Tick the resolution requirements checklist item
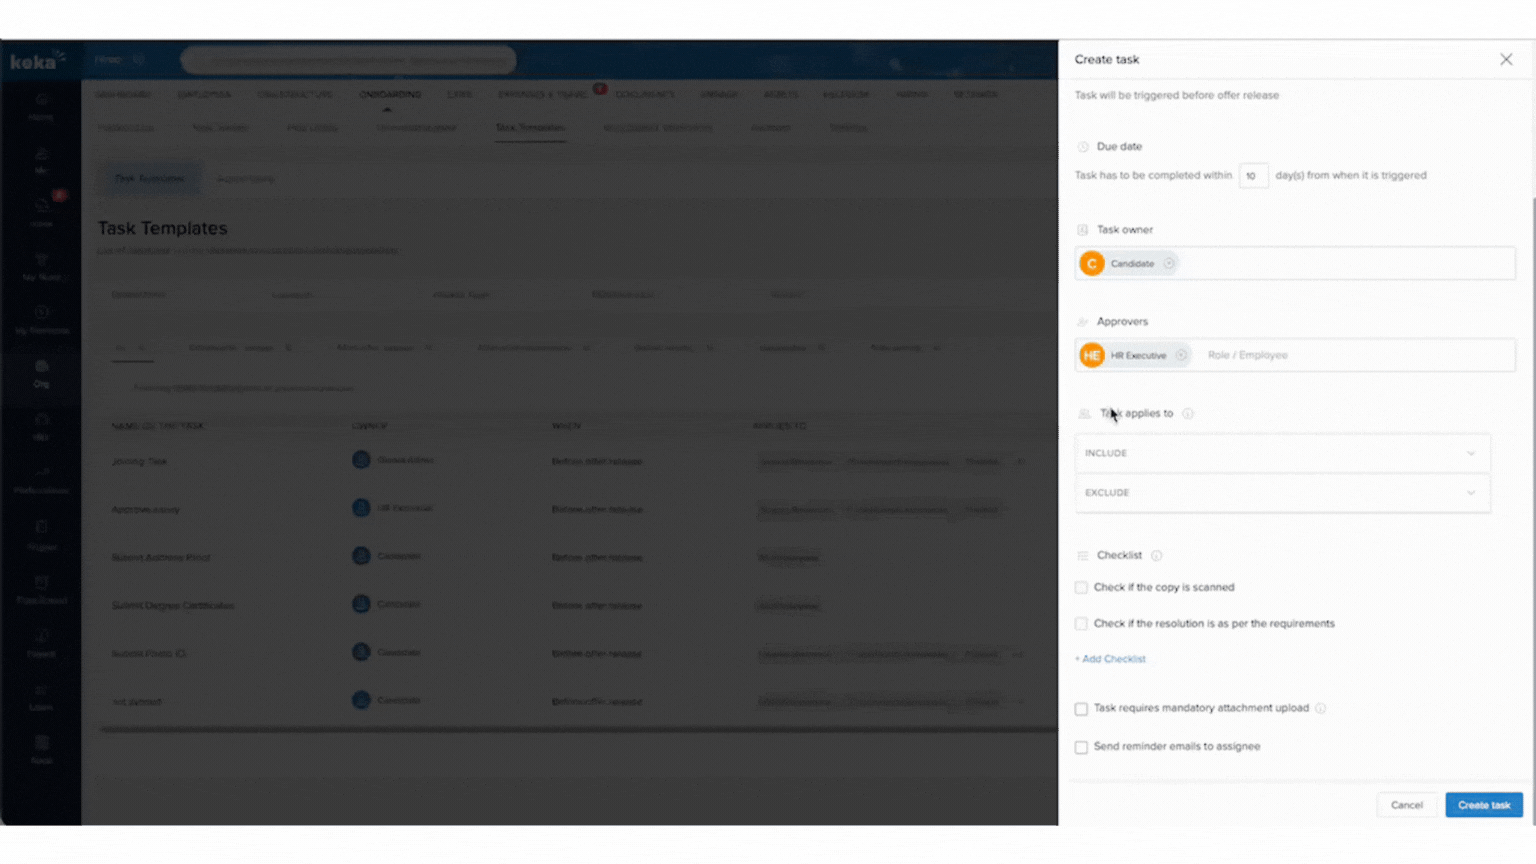The height and width of the screenshot is (864, 1536). [1081, 624]
